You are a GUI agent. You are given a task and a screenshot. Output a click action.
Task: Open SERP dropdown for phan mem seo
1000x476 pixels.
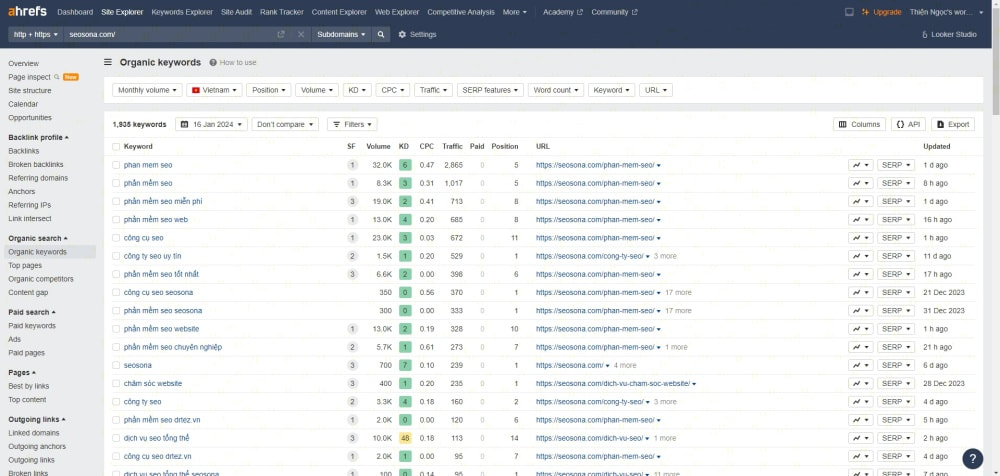point(895,165)
